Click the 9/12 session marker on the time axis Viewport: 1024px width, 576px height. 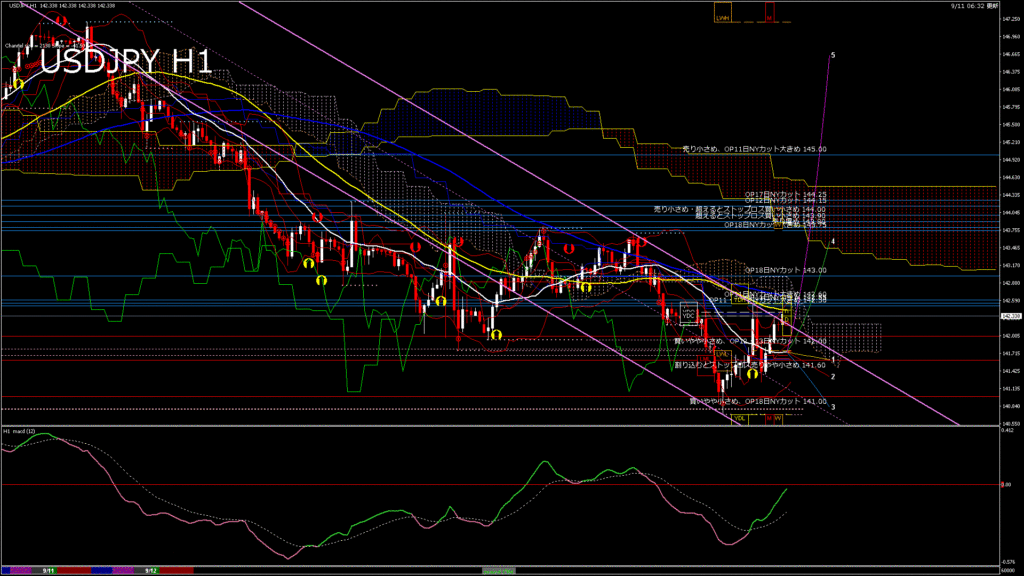pos(151,570)
